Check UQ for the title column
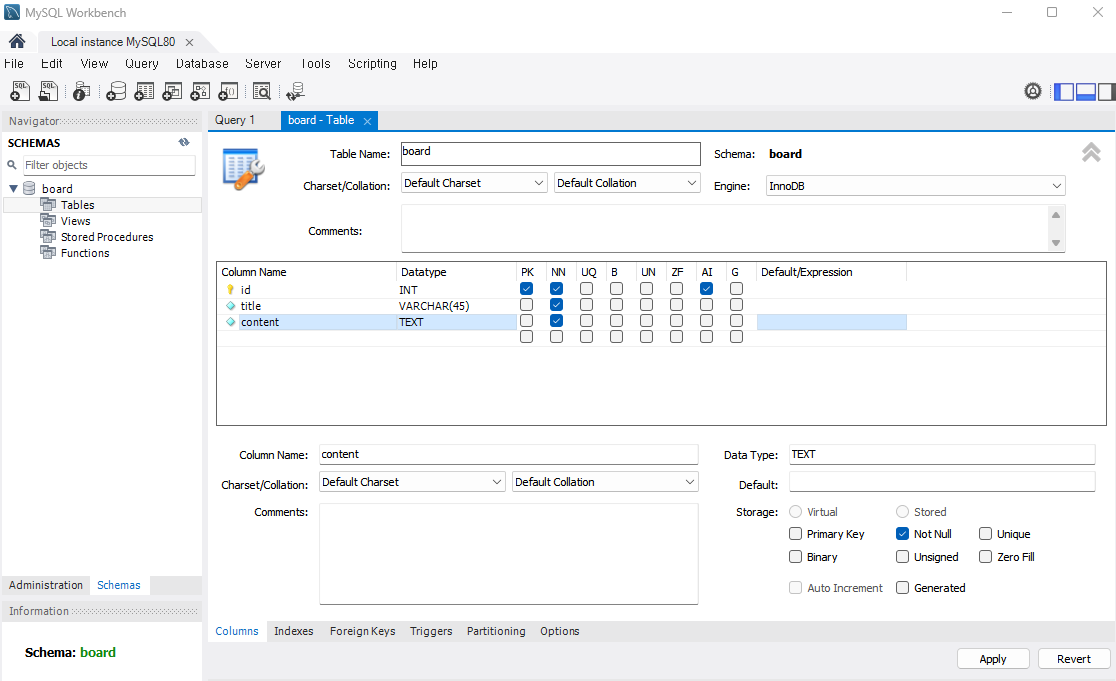This screenshot has height=681, width=1116. (x=586, y=305)
